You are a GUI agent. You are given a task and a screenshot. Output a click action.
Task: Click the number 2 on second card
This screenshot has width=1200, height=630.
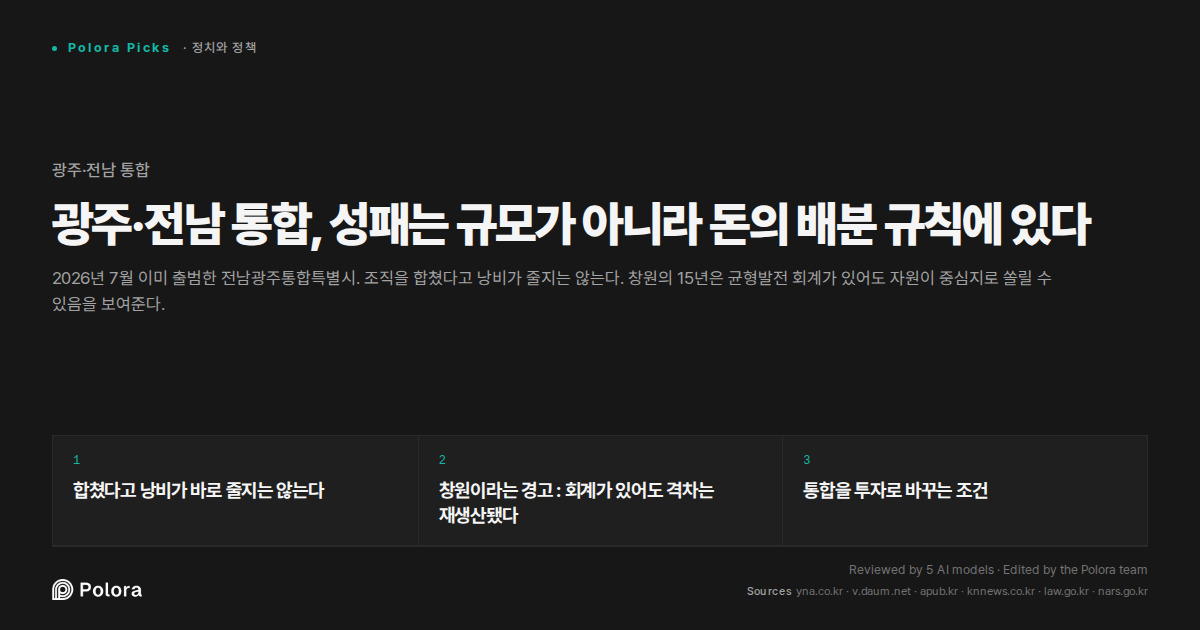(x=442, y=460)
